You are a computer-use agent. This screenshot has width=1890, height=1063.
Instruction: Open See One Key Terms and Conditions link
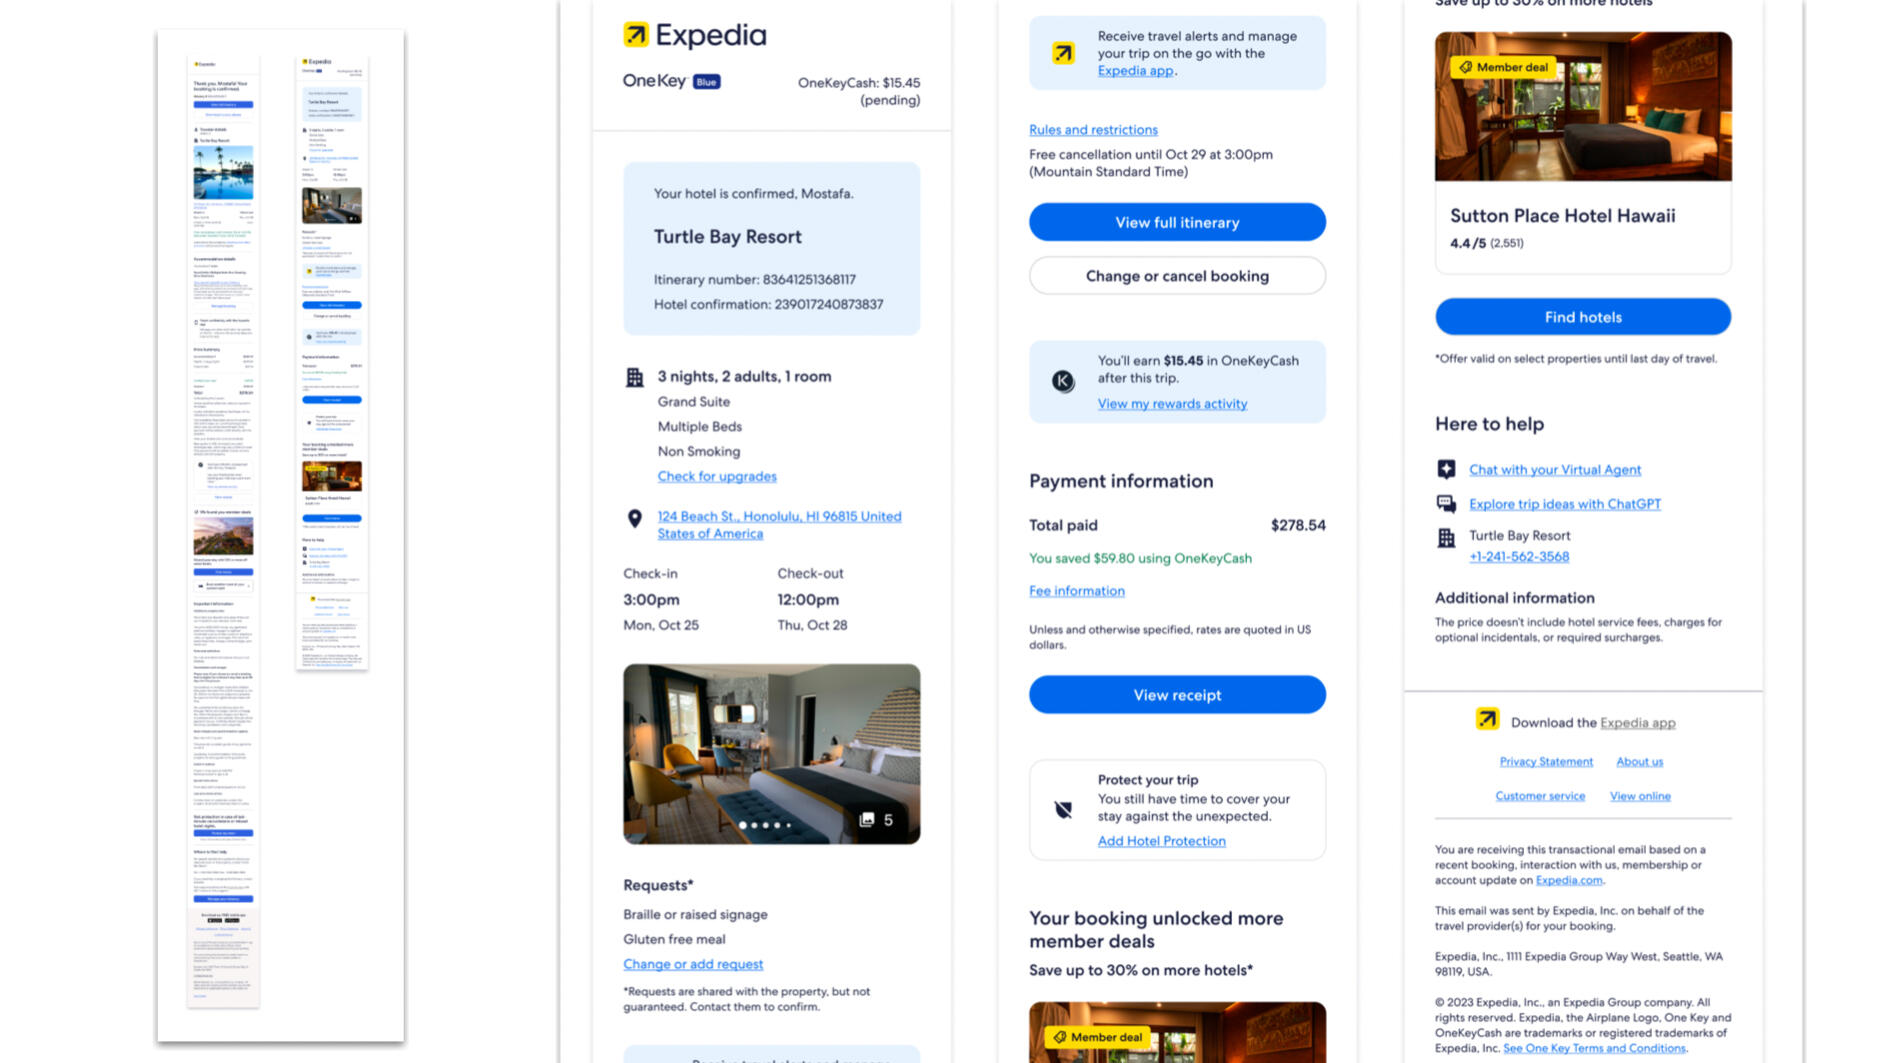click(1593, 1048)
